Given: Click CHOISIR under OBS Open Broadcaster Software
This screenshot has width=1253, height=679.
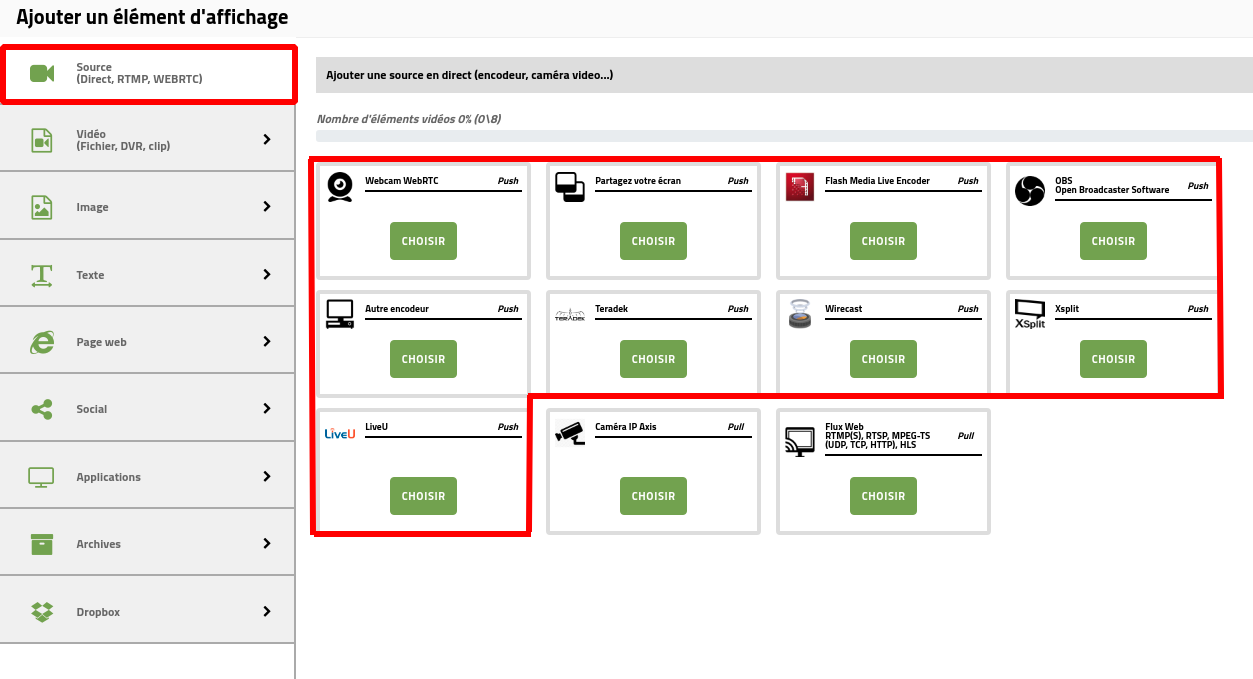Looking at the screenshot, I should pos(1113,241).
